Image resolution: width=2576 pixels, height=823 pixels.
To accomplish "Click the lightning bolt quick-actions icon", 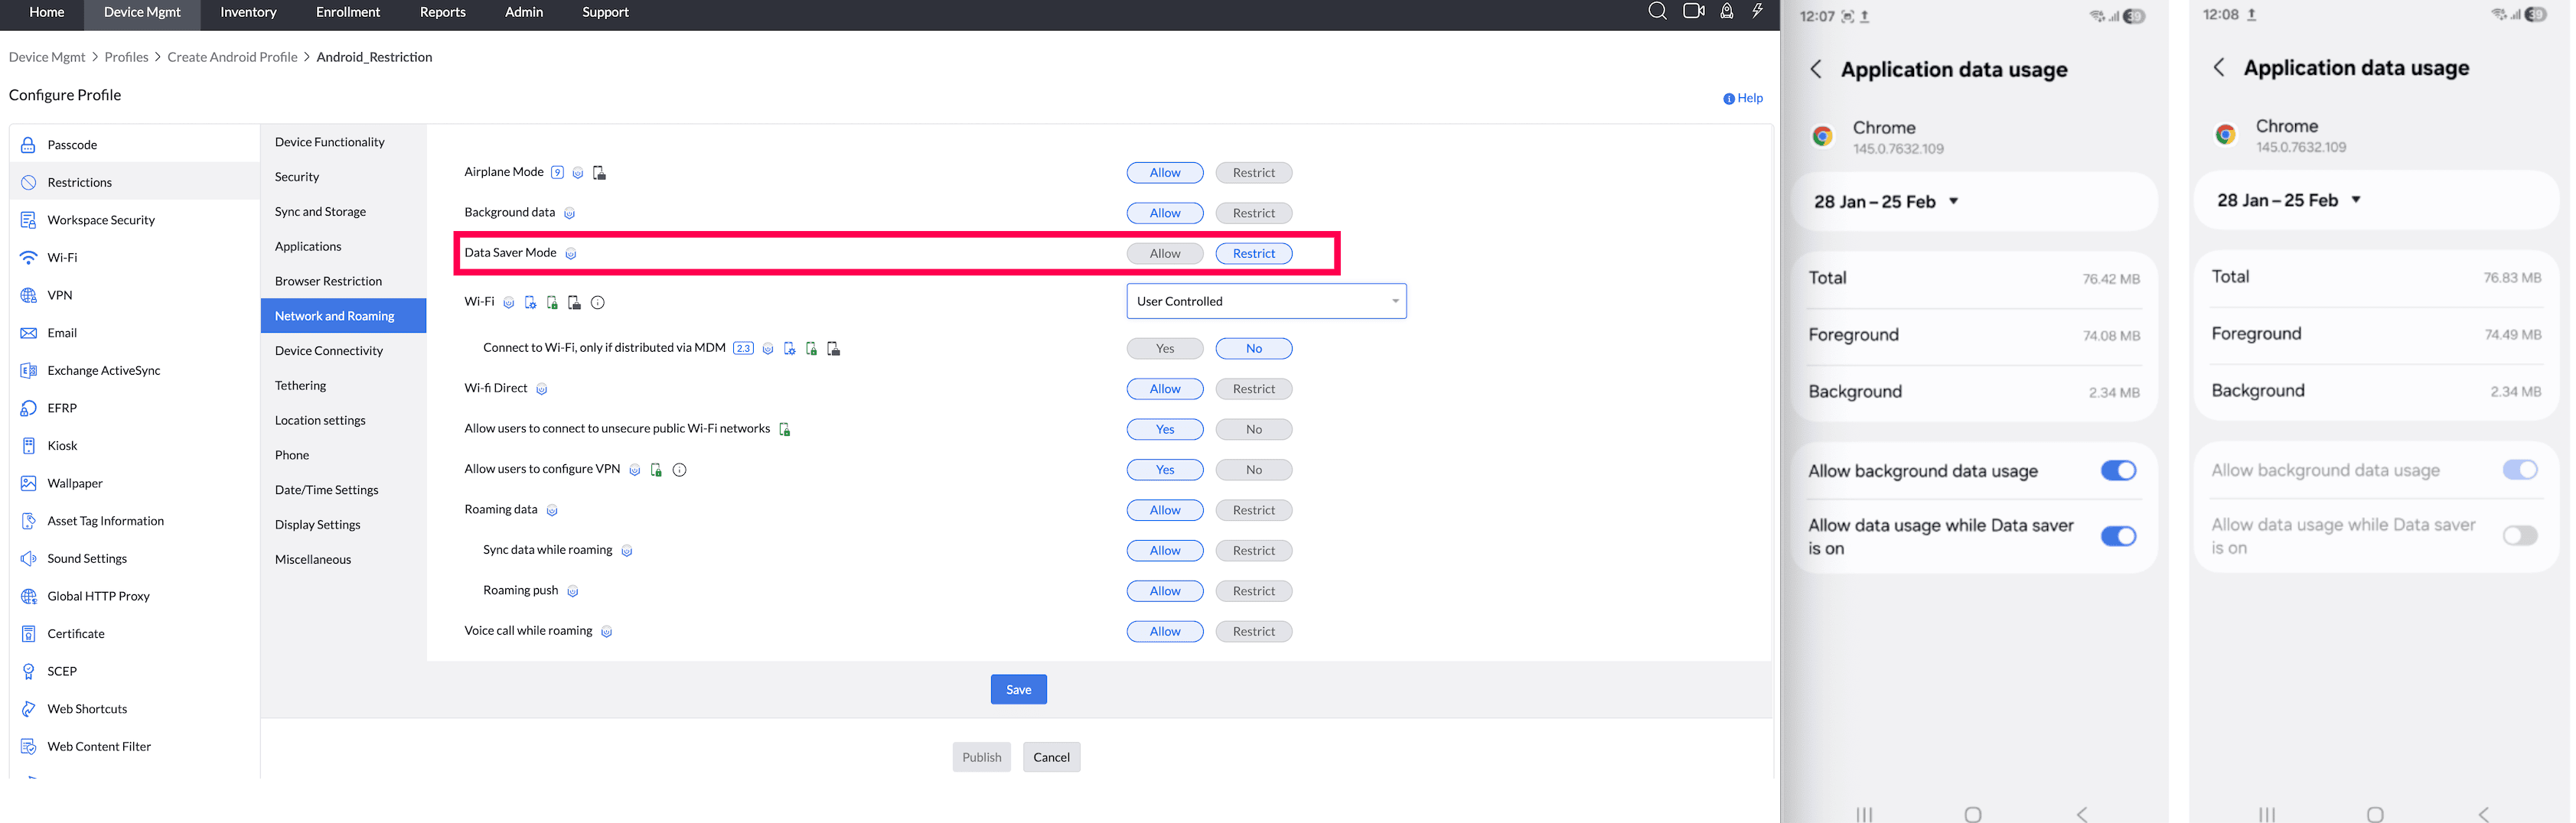I will coord(1757,11).
